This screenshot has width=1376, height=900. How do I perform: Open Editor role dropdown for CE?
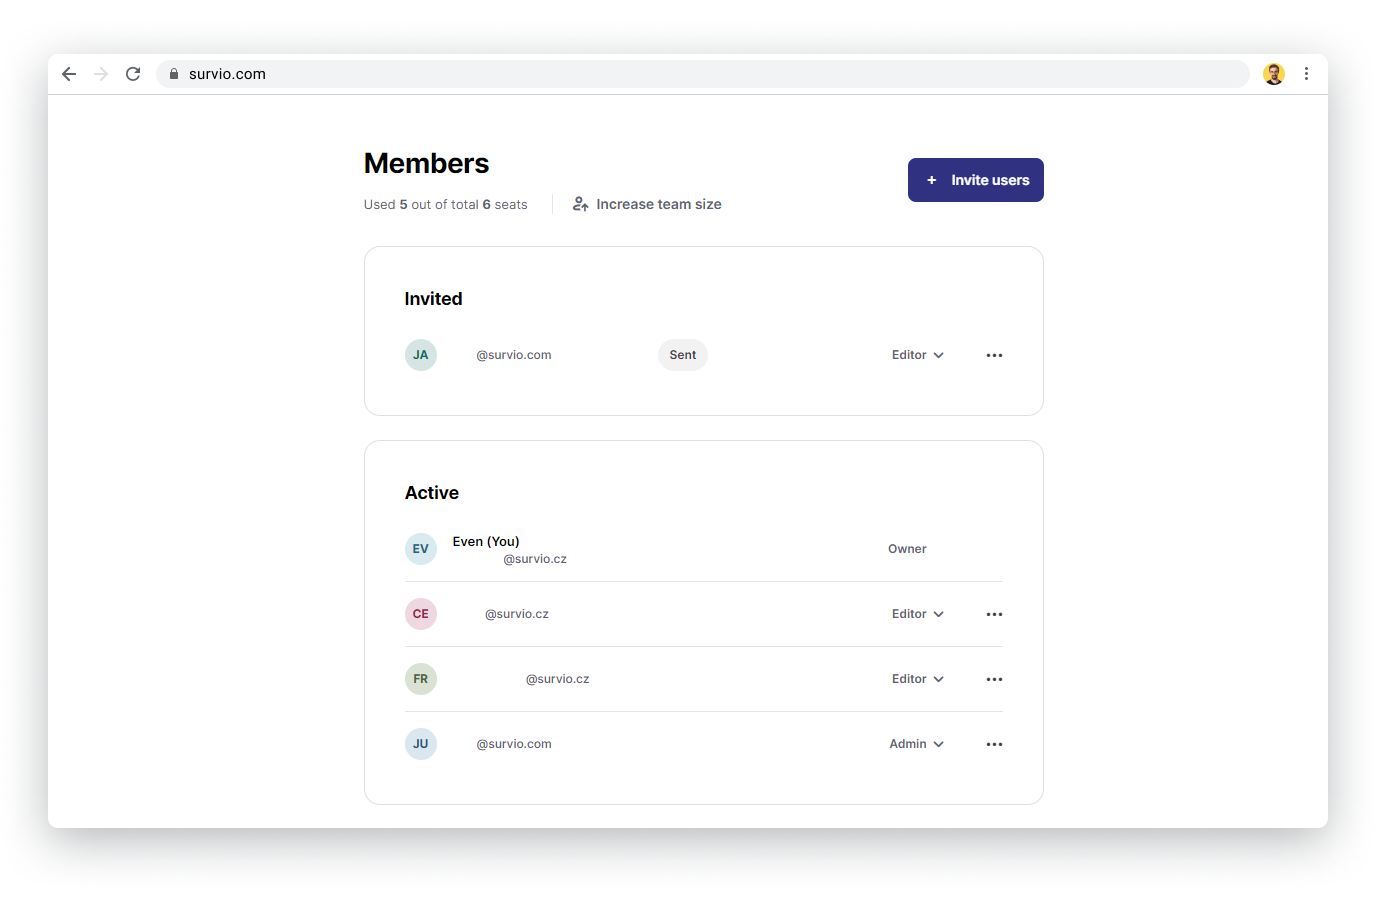tap(918, 614)
